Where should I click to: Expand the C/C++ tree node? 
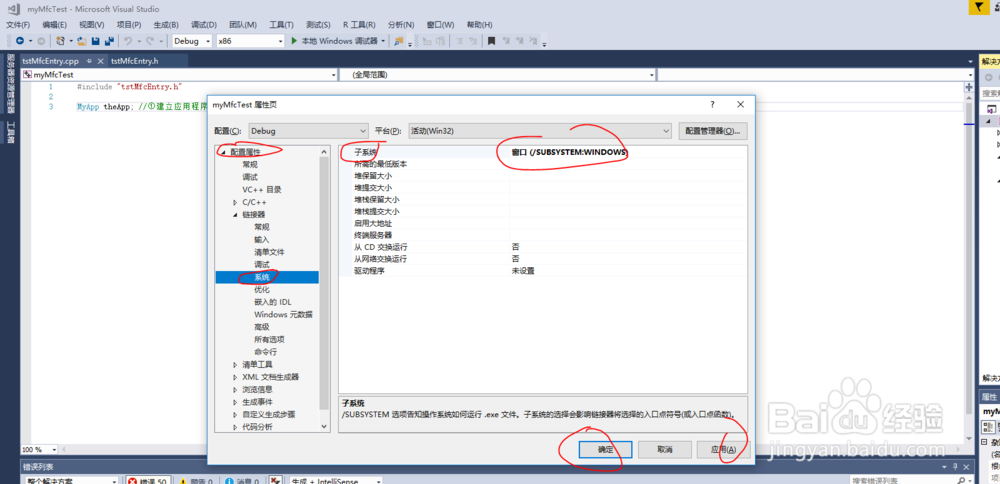235,202
